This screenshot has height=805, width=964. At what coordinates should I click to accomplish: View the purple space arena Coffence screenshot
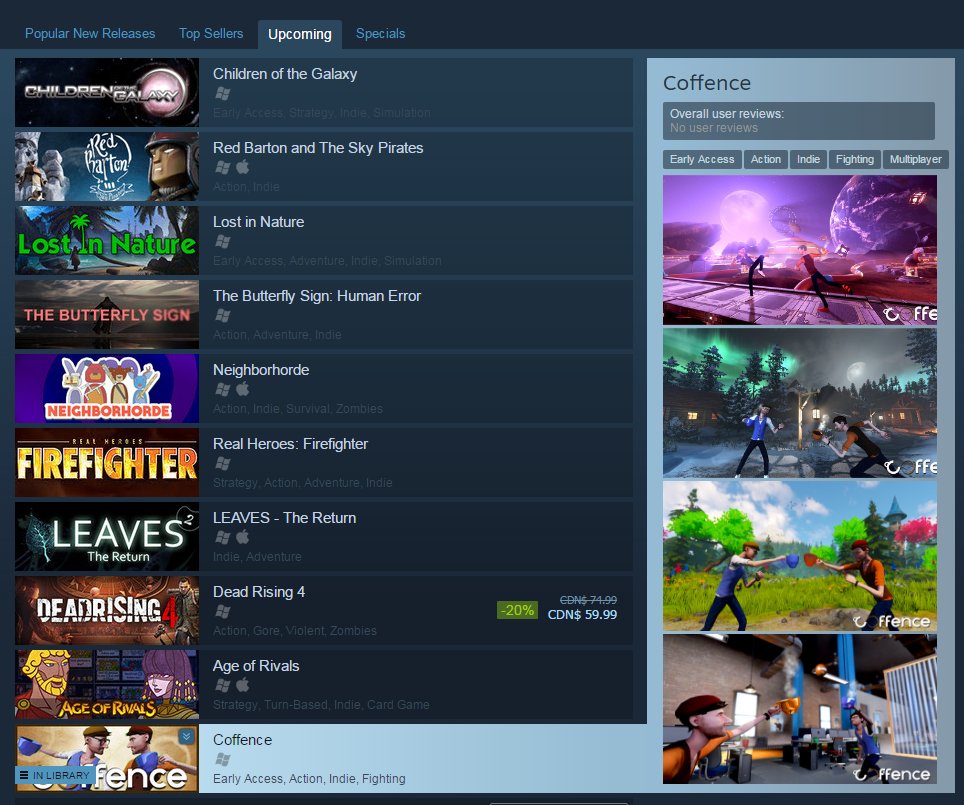click(x=800, y=250)
